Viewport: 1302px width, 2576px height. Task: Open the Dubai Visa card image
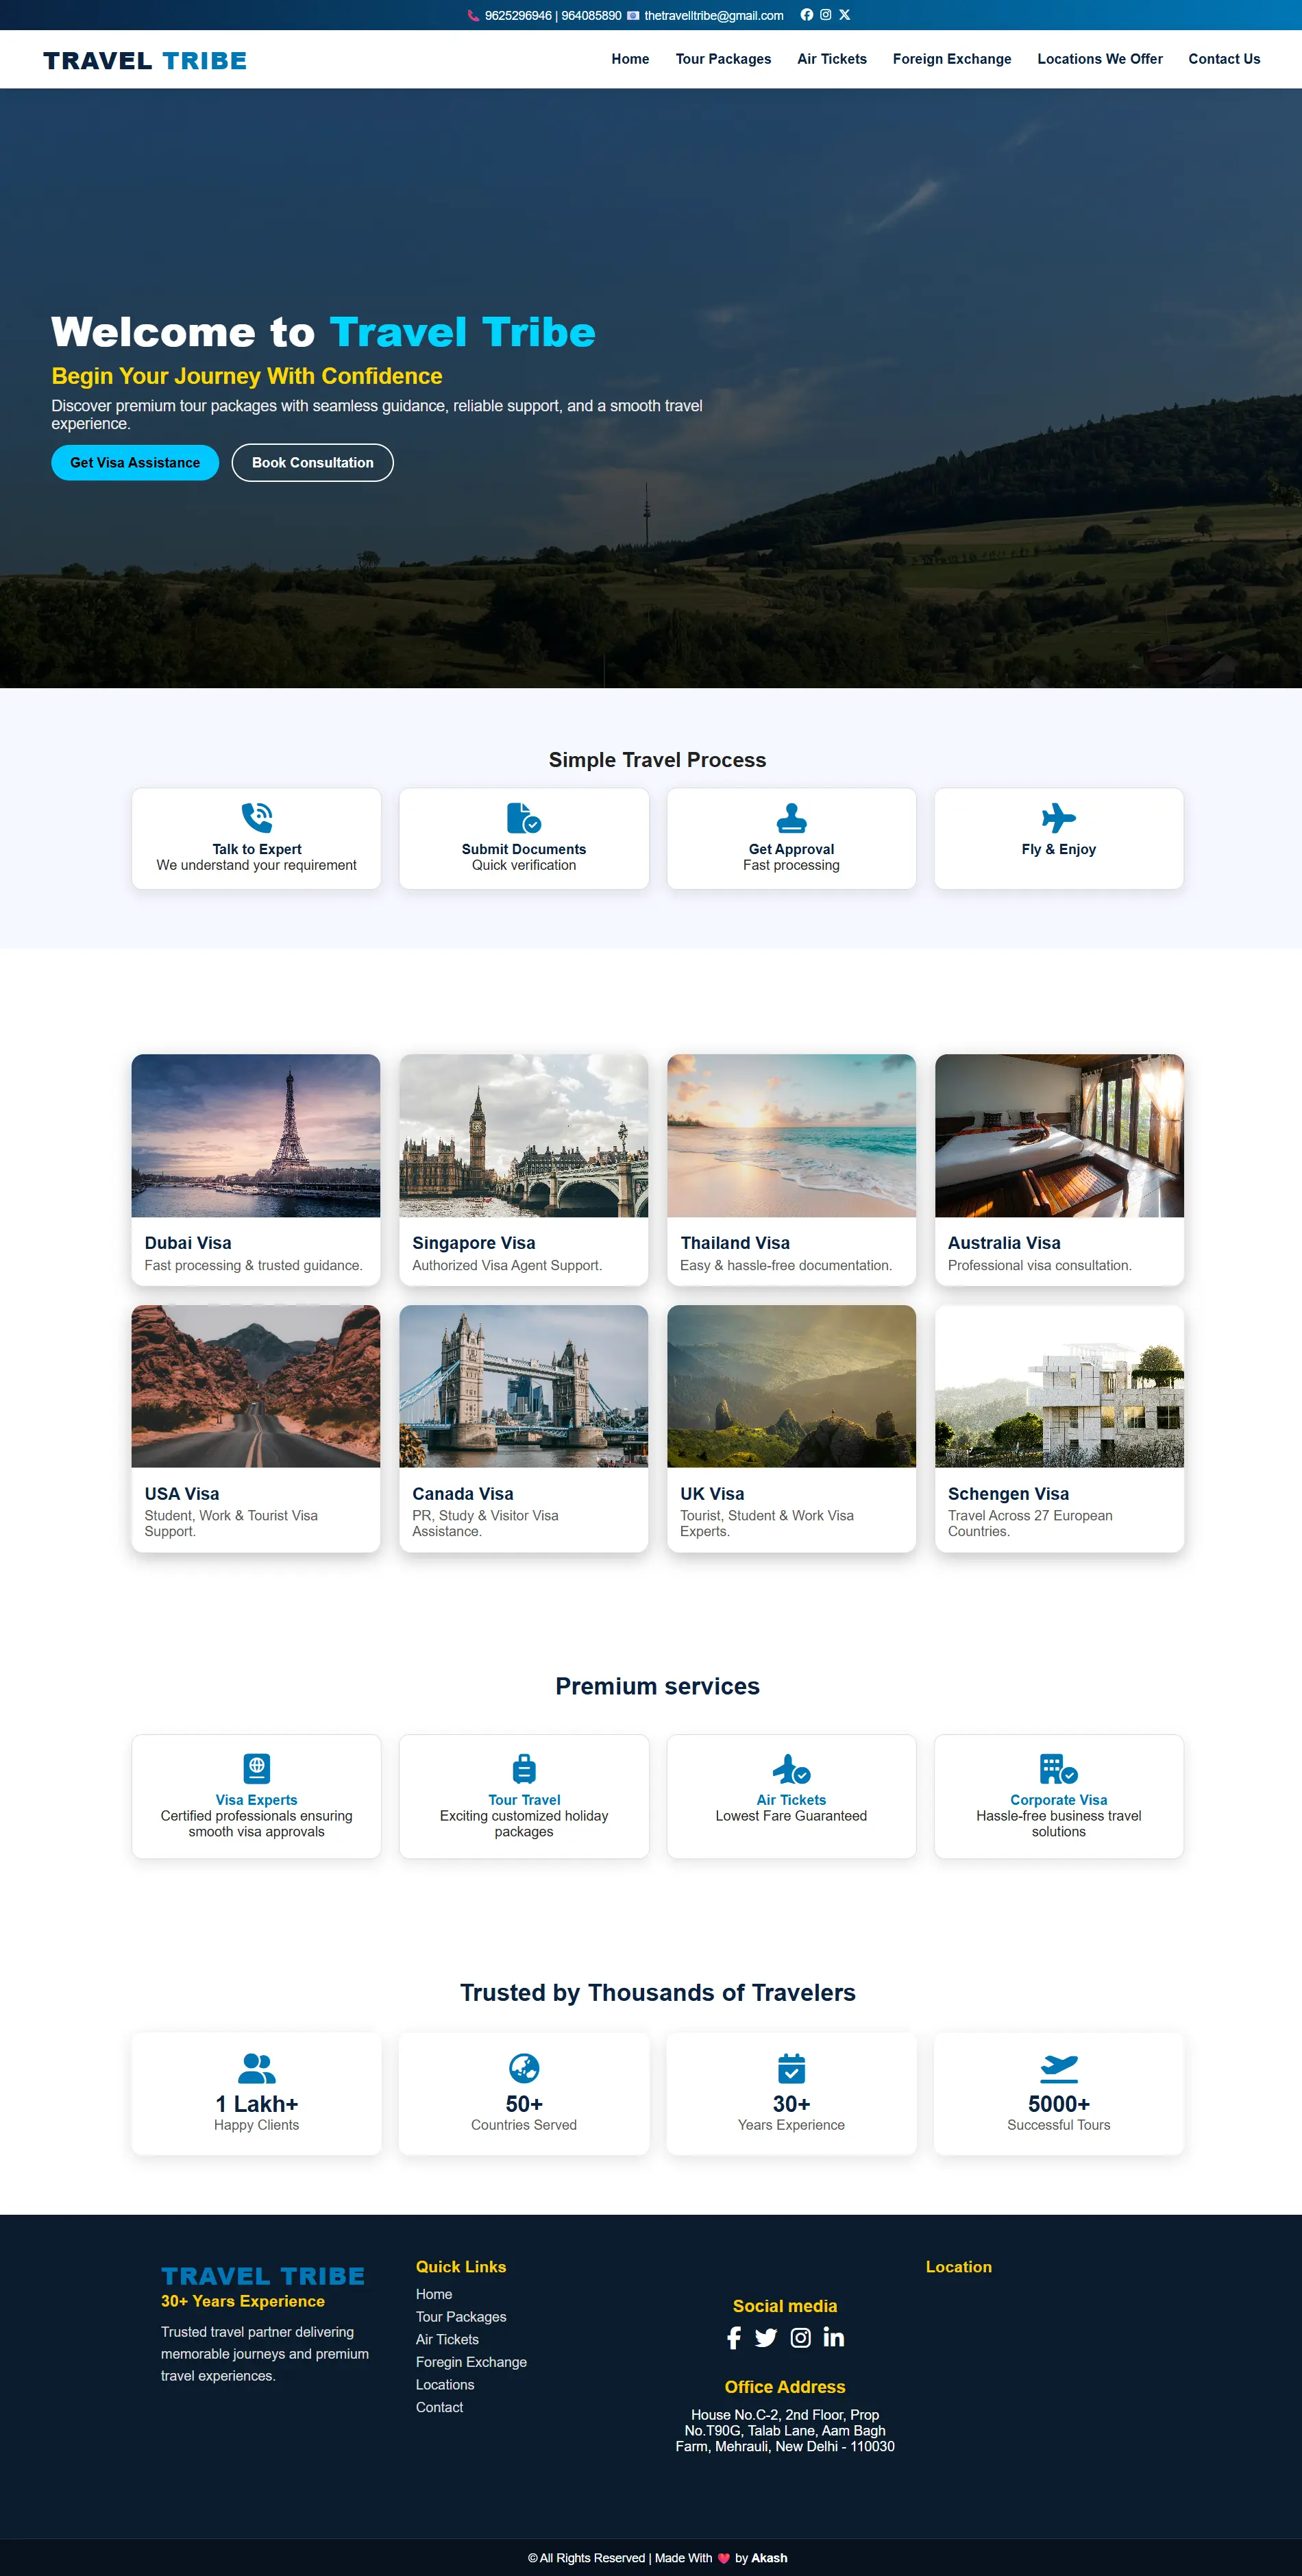(256, 1135)
